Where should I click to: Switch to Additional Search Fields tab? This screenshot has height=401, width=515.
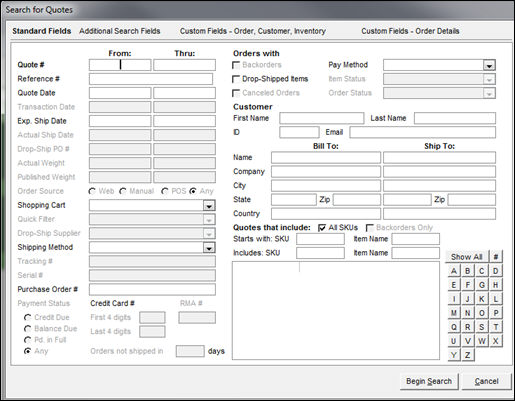click(x=120, y=31)
